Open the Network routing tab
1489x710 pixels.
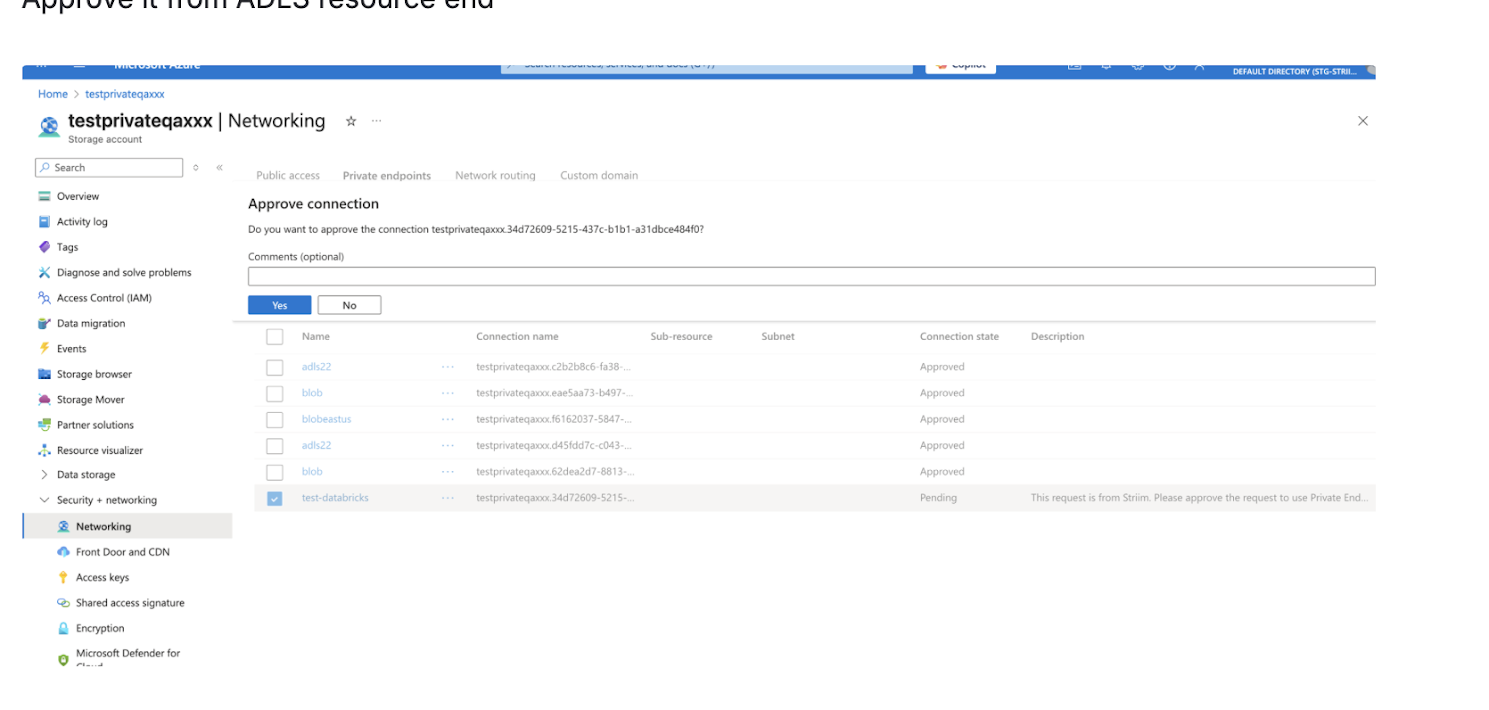[495, 175]
